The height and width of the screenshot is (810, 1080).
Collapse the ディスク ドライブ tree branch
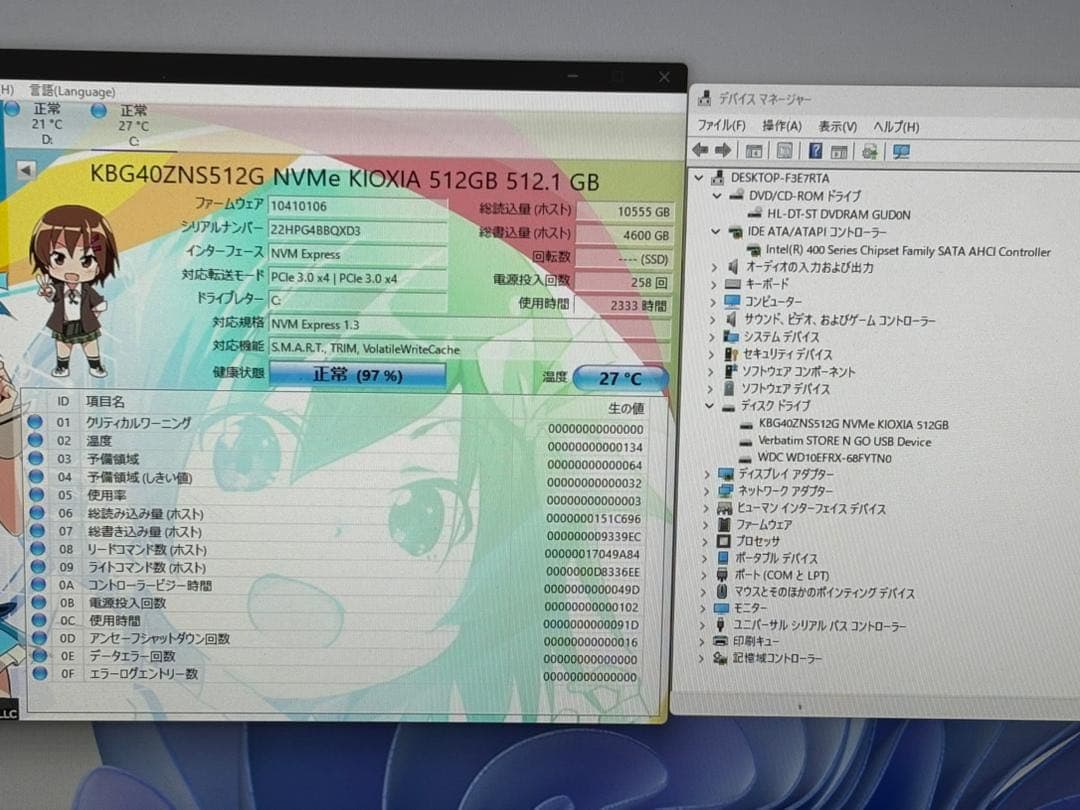[711, 406]
